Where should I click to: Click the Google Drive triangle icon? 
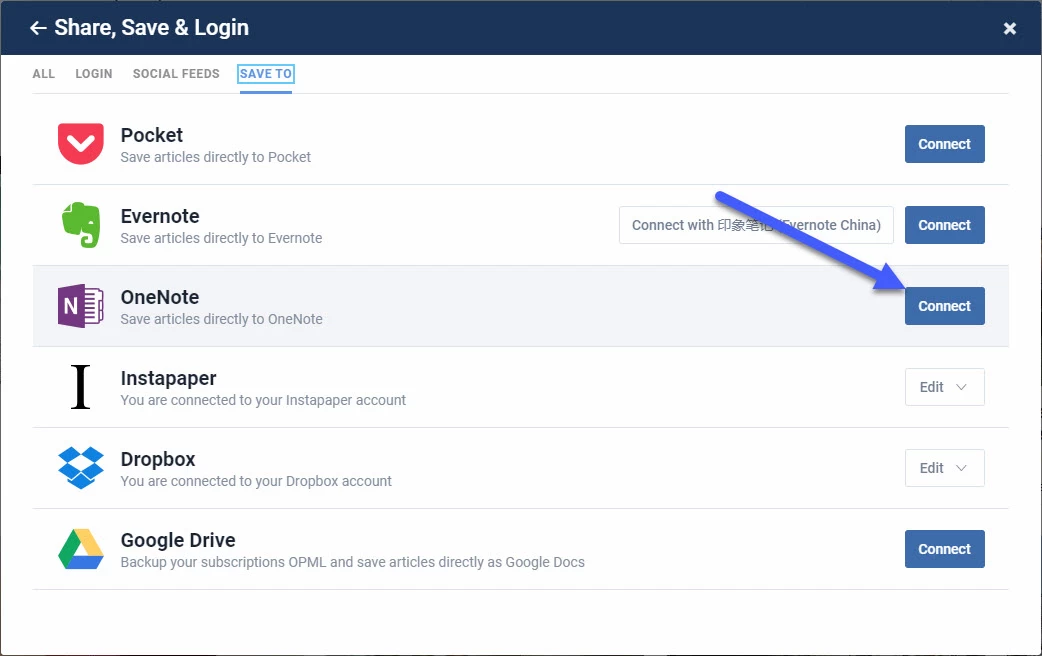point(80,549)
